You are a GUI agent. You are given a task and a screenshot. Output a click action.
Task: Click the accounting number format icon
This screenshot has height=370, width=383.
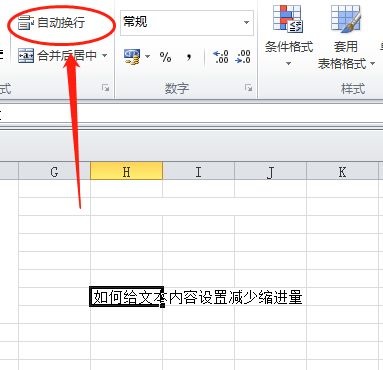[x=132, y=57]
